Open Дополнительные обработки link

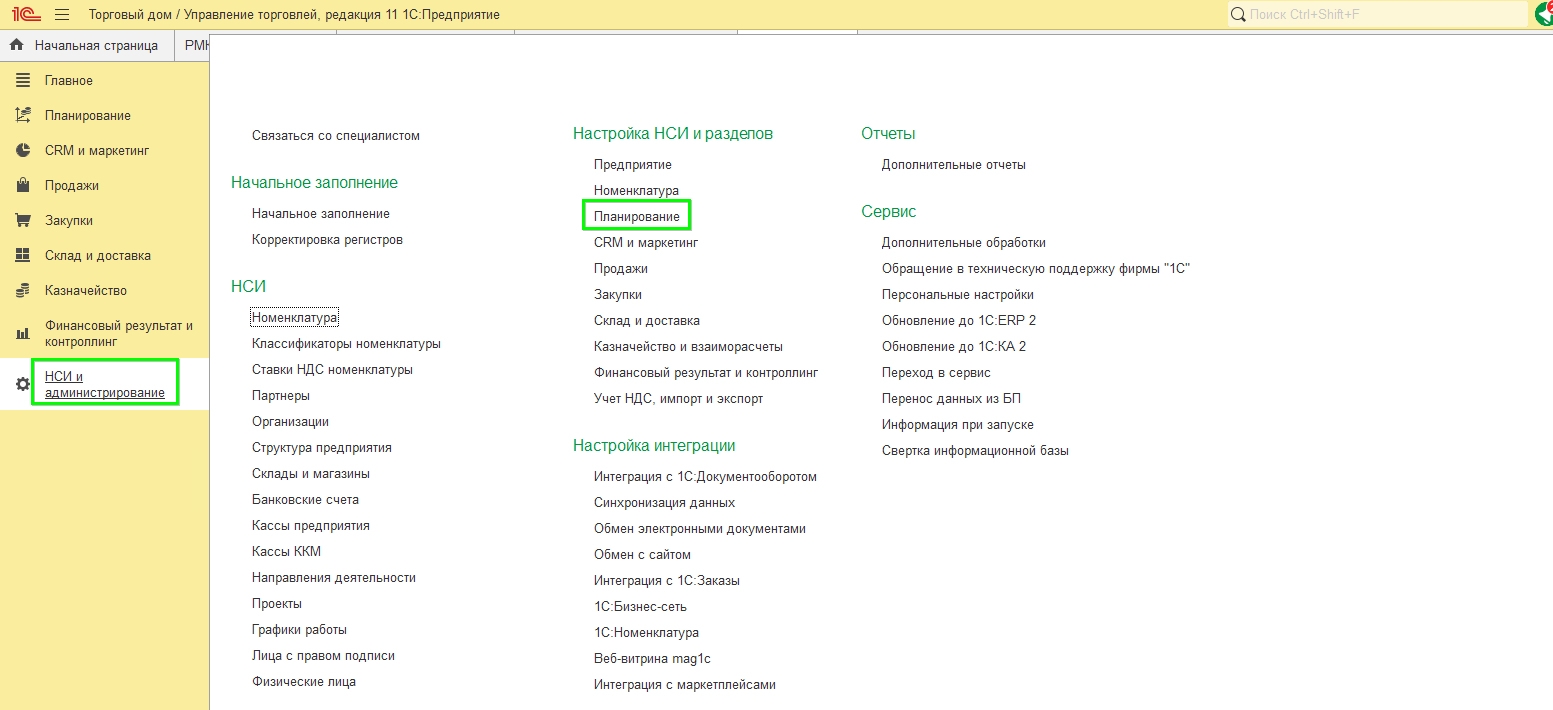[x=964, y=242]
